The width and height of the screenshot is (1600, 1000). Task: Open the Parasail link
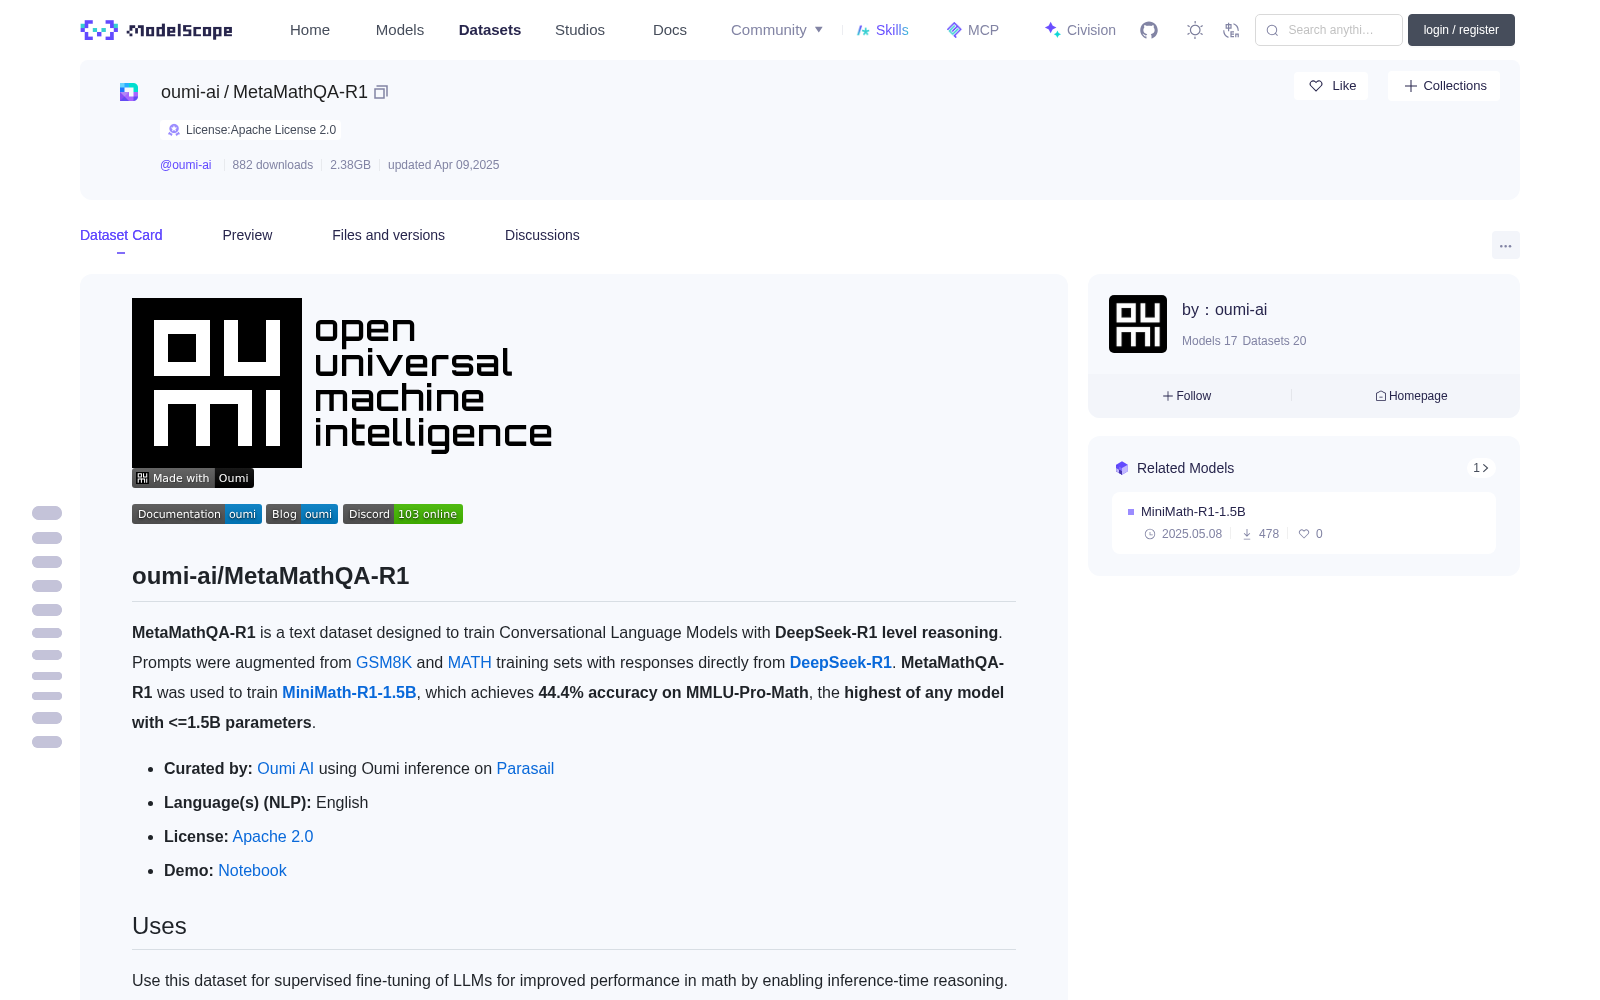point(525,768)
